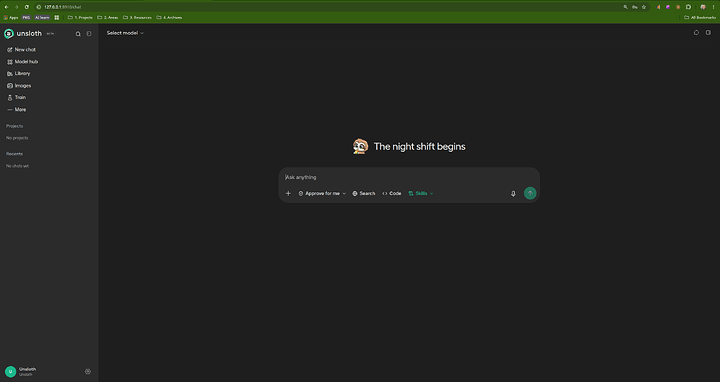The image size is (720, 382).
Task: Open the sidebar search magnifier icon
Action: (78, 34)
